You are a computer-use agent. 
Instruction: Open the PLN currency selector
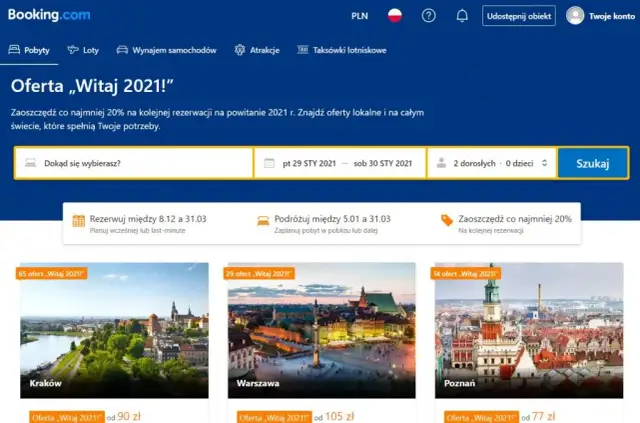coord(360,16)
